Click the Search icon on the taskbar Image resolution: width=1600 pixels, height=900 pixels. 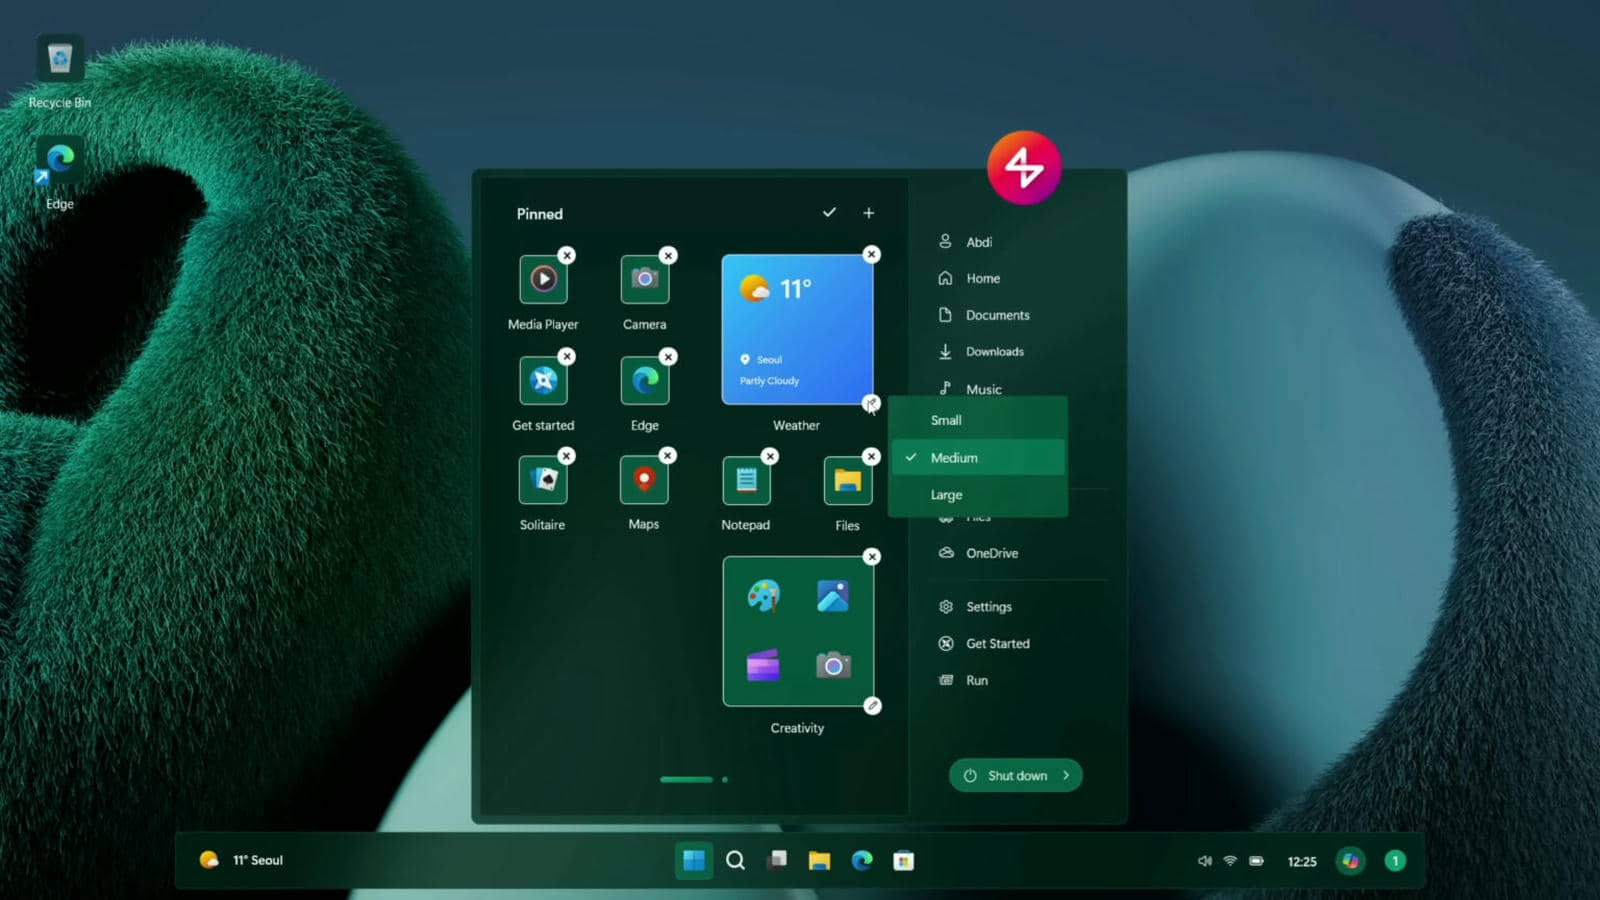point(736,860)
